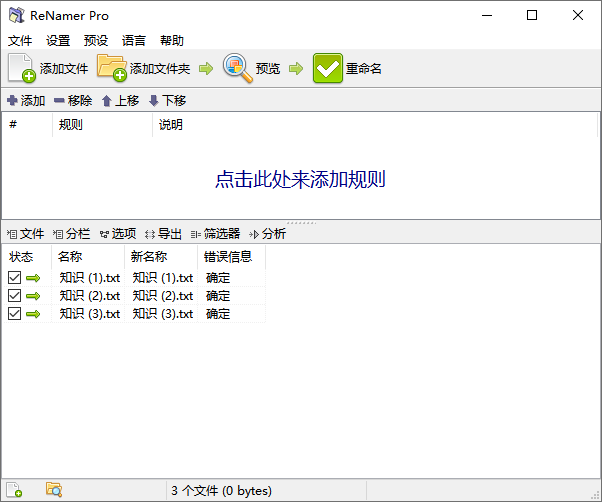Open the 筛选器 filters dropdown

215,234
